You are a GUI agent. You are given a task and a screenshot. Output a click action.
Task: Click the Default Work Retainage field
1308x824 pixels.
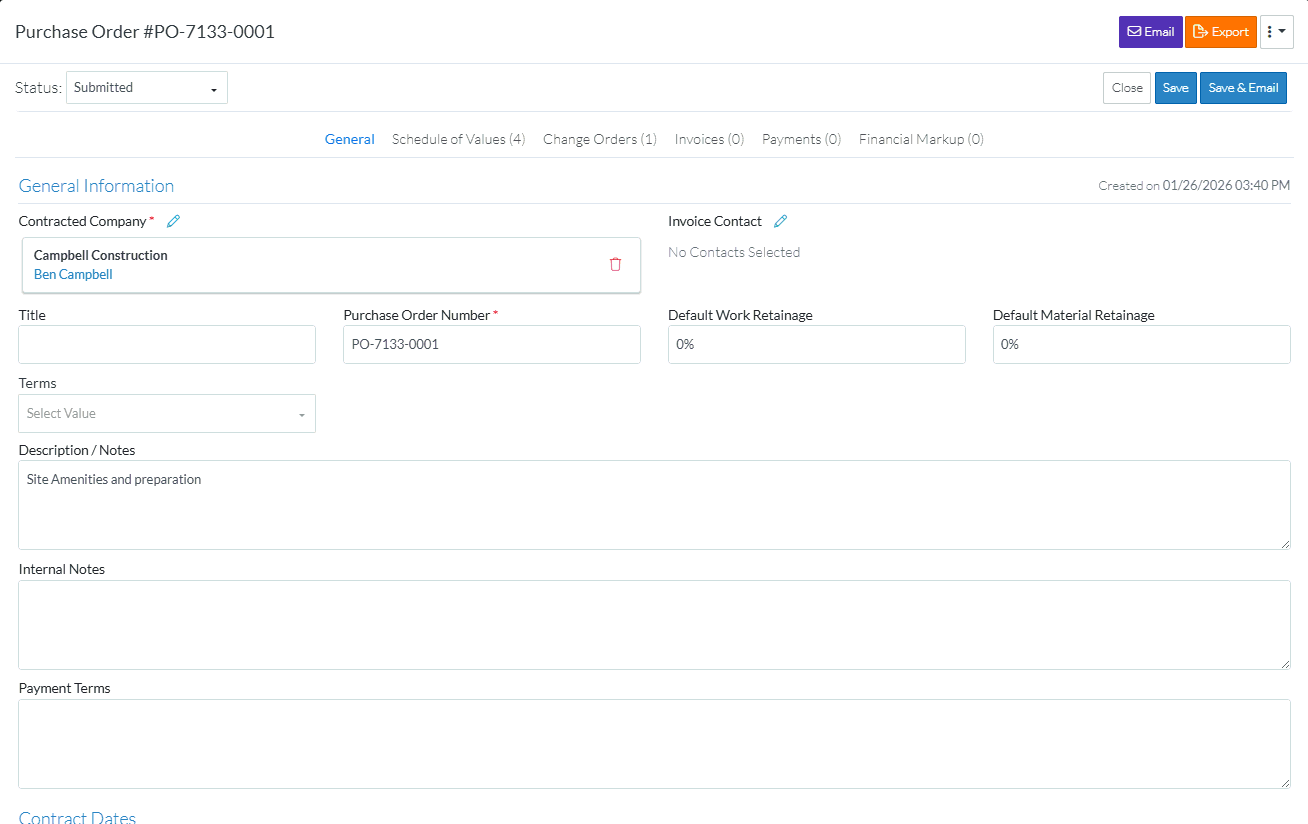point(817,344)
